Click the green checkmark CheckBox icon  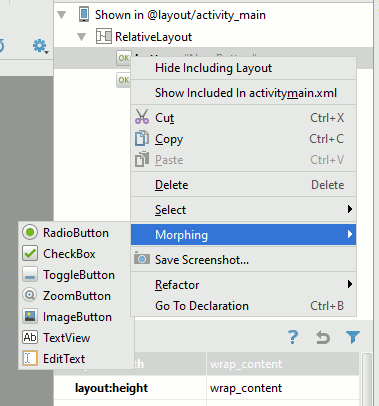pyautogui.click(x=30, y=253)
